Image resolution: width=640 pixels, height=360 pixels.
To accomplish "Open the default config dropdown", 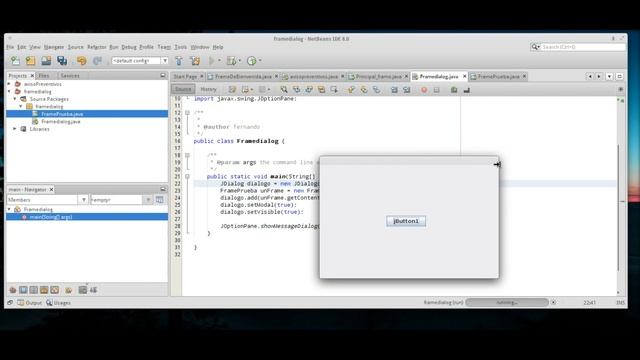I will pos(165,61).
